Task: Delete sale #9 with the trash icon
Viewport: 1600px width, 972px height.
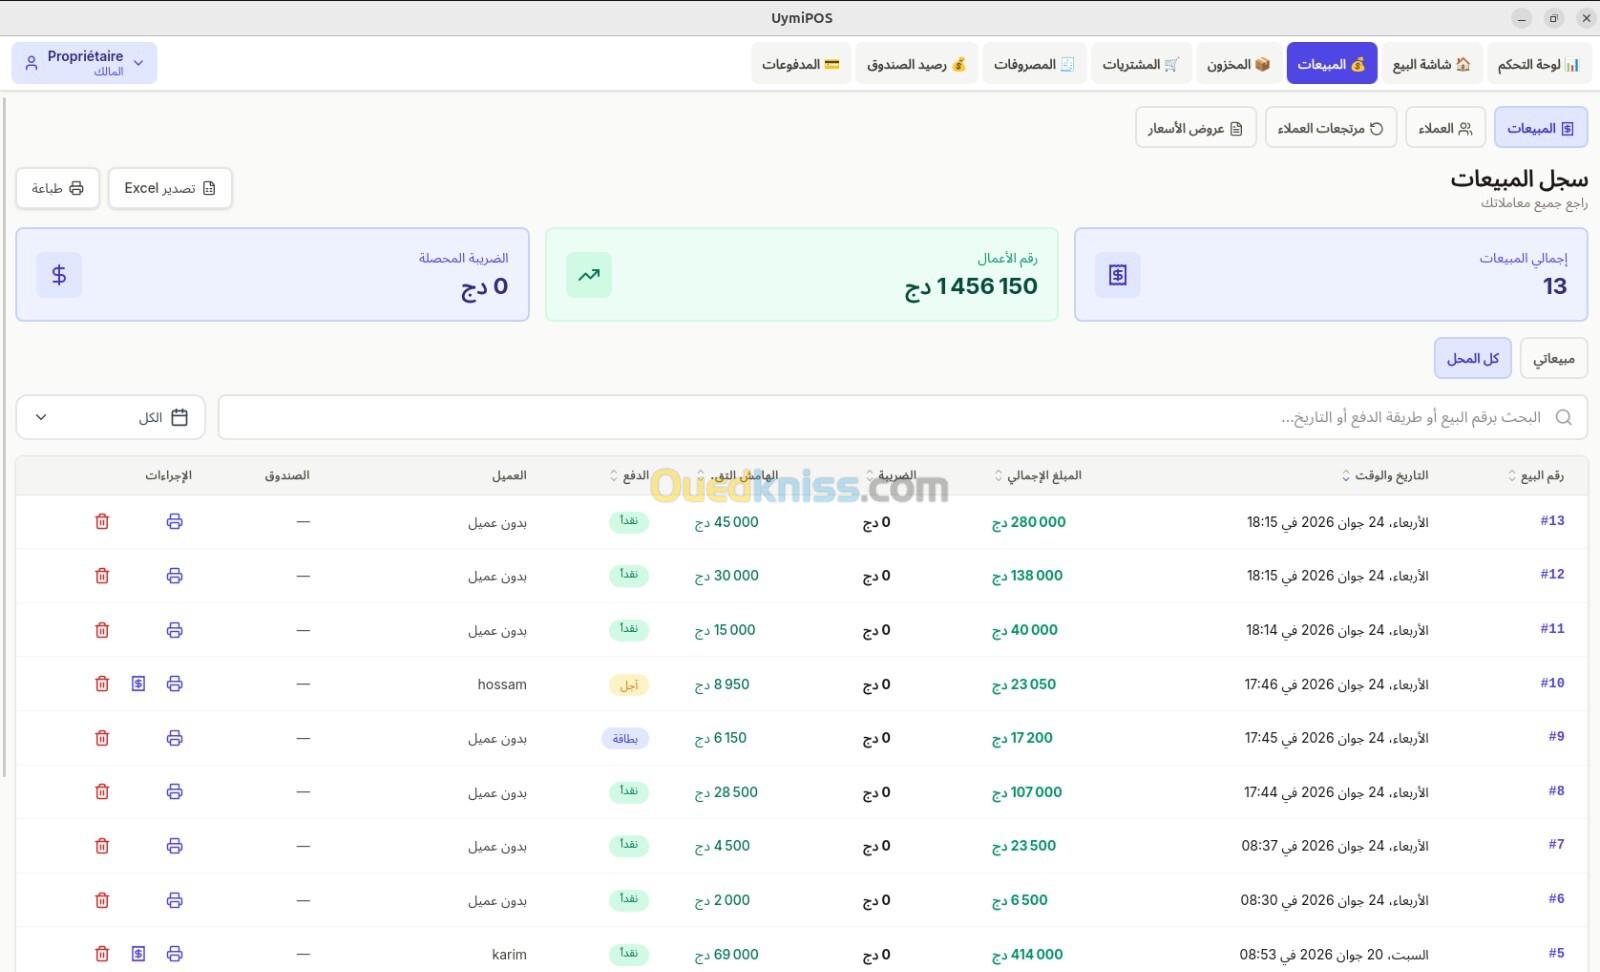Action: point(102,738)
